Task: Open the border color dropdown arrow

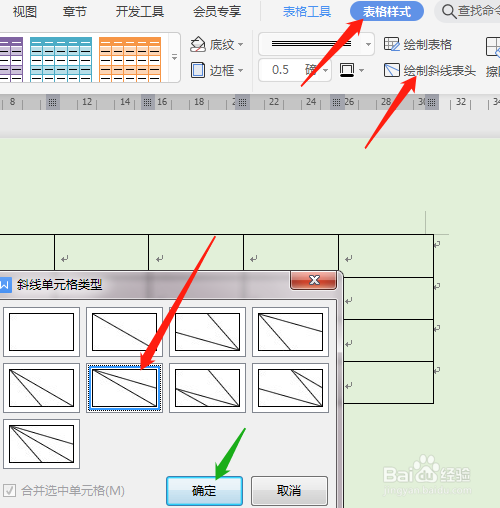Action: [362, 70]
